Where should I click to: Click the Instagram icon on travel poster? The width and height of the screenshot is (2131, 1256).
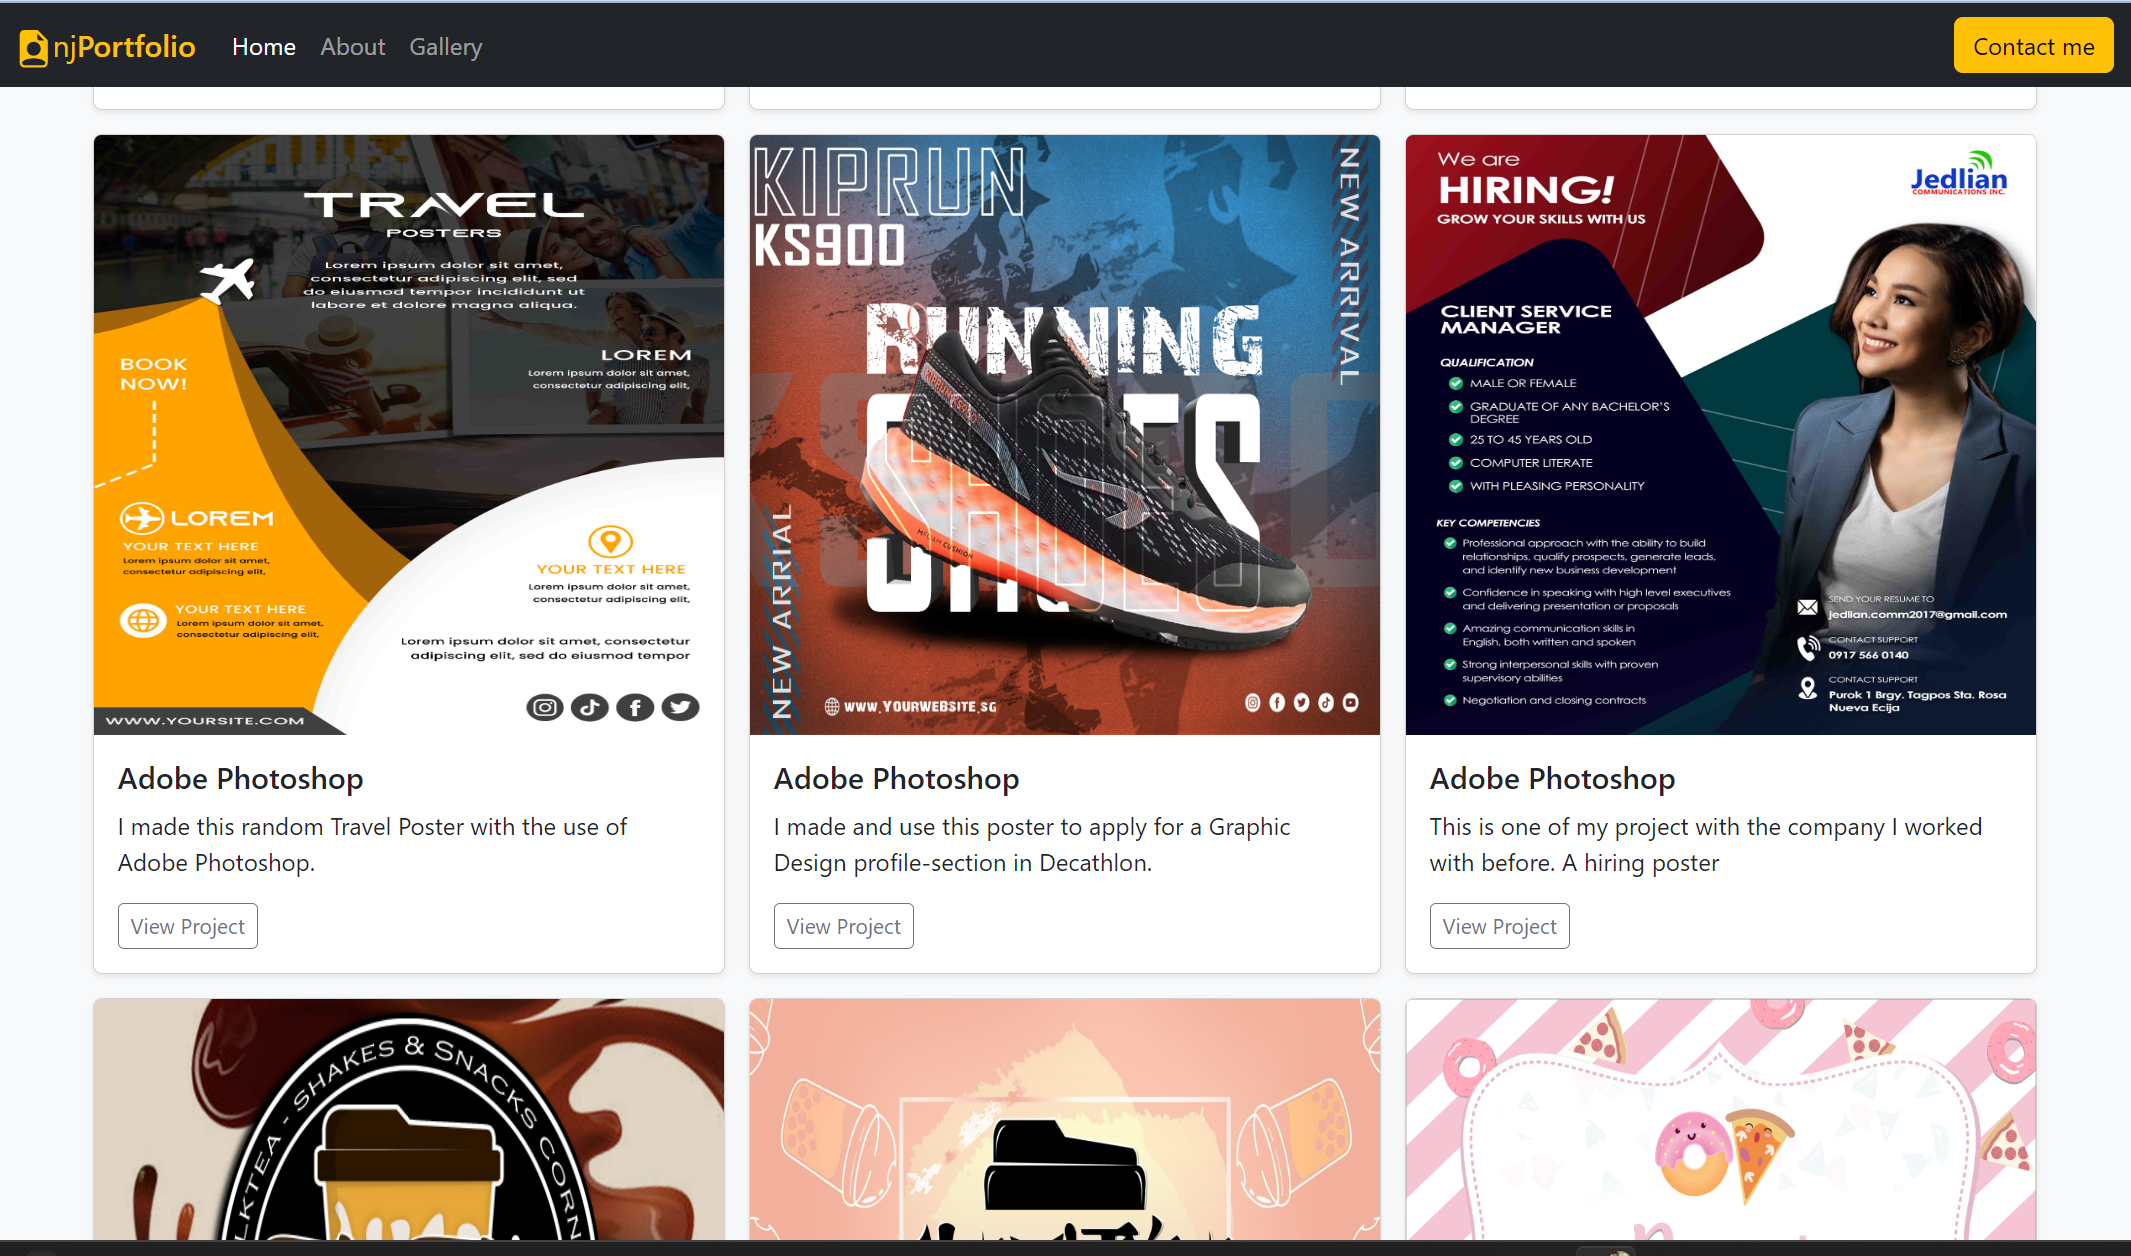click(x=545, y=708)
